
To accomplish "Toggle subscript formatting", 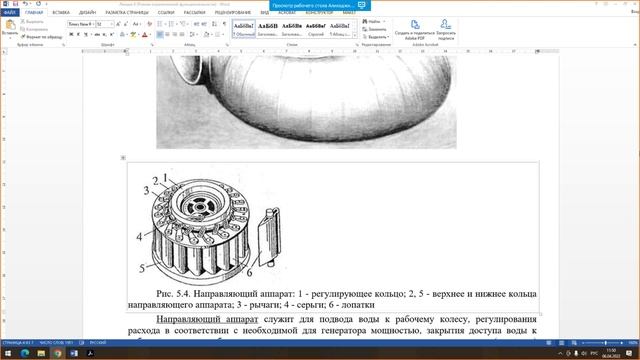I will [104, 35].
